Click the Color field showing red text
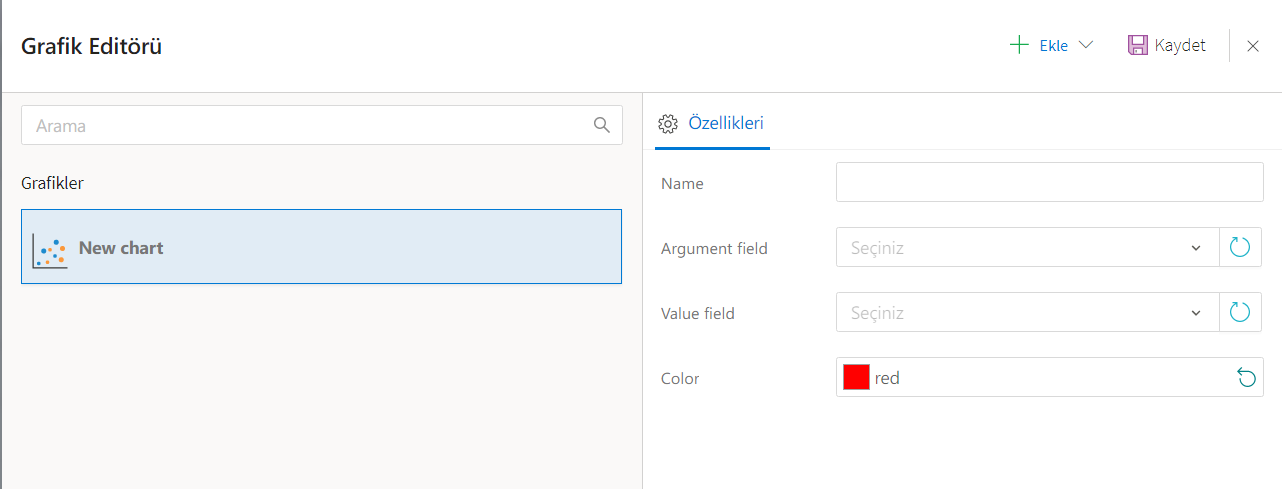The width and height of the screenshot is (1282, 489). pyautogui.click(x=1040, y=378)
